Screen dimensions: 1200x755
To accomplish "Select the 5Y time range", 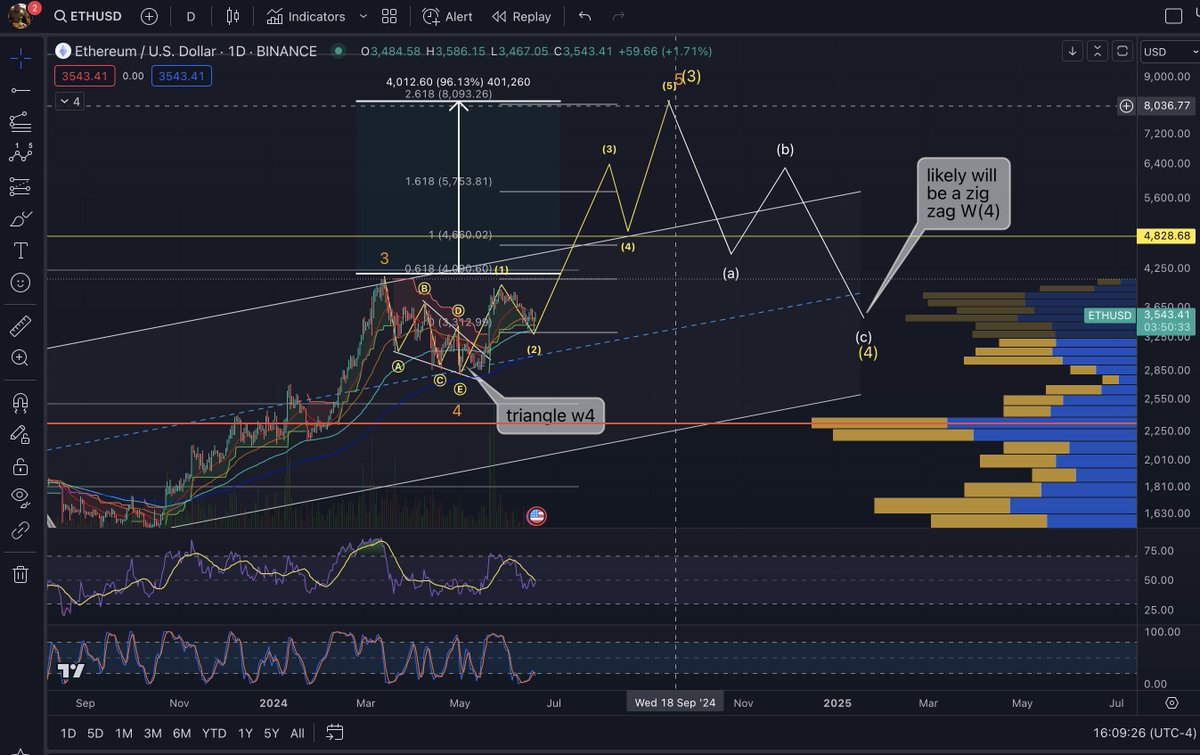I will coord(271,733).
